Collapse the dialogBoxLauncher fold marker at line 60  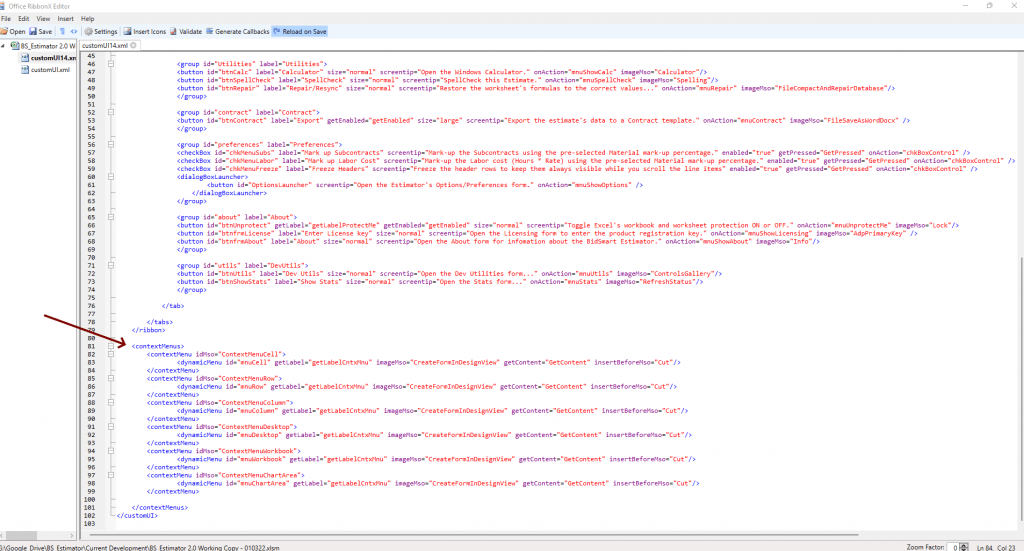click(111, 177)
